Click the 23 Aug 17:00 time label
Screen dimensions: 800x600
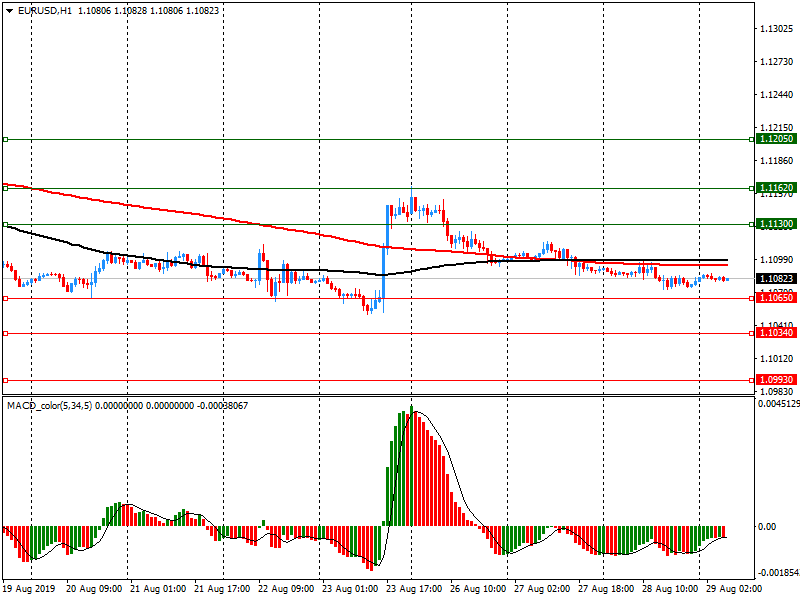pyautogui.click(x=414, y=589)
